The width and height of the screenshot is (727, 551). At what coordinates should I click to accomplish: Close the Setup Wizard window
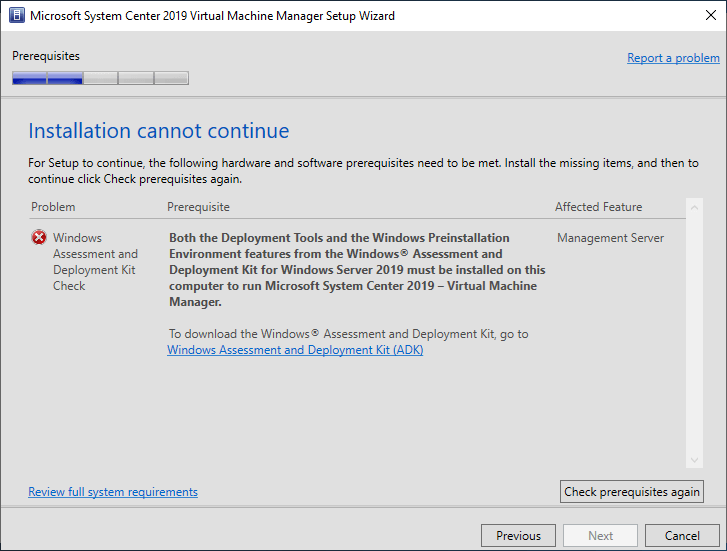click(x=710, y=15)
